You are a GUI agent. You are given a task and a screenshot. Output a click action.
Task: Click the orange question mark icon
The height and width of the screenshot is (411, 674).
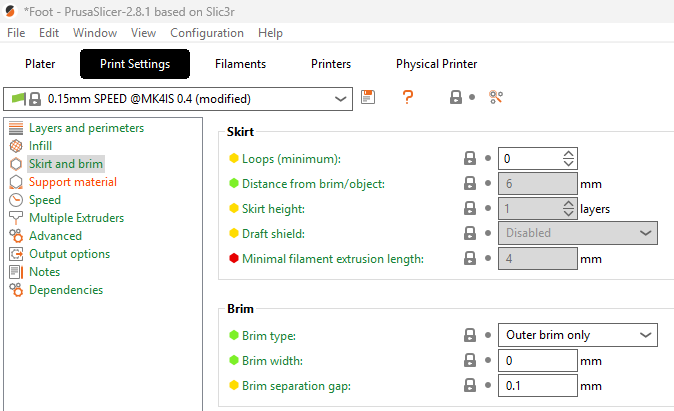(408, 97)
